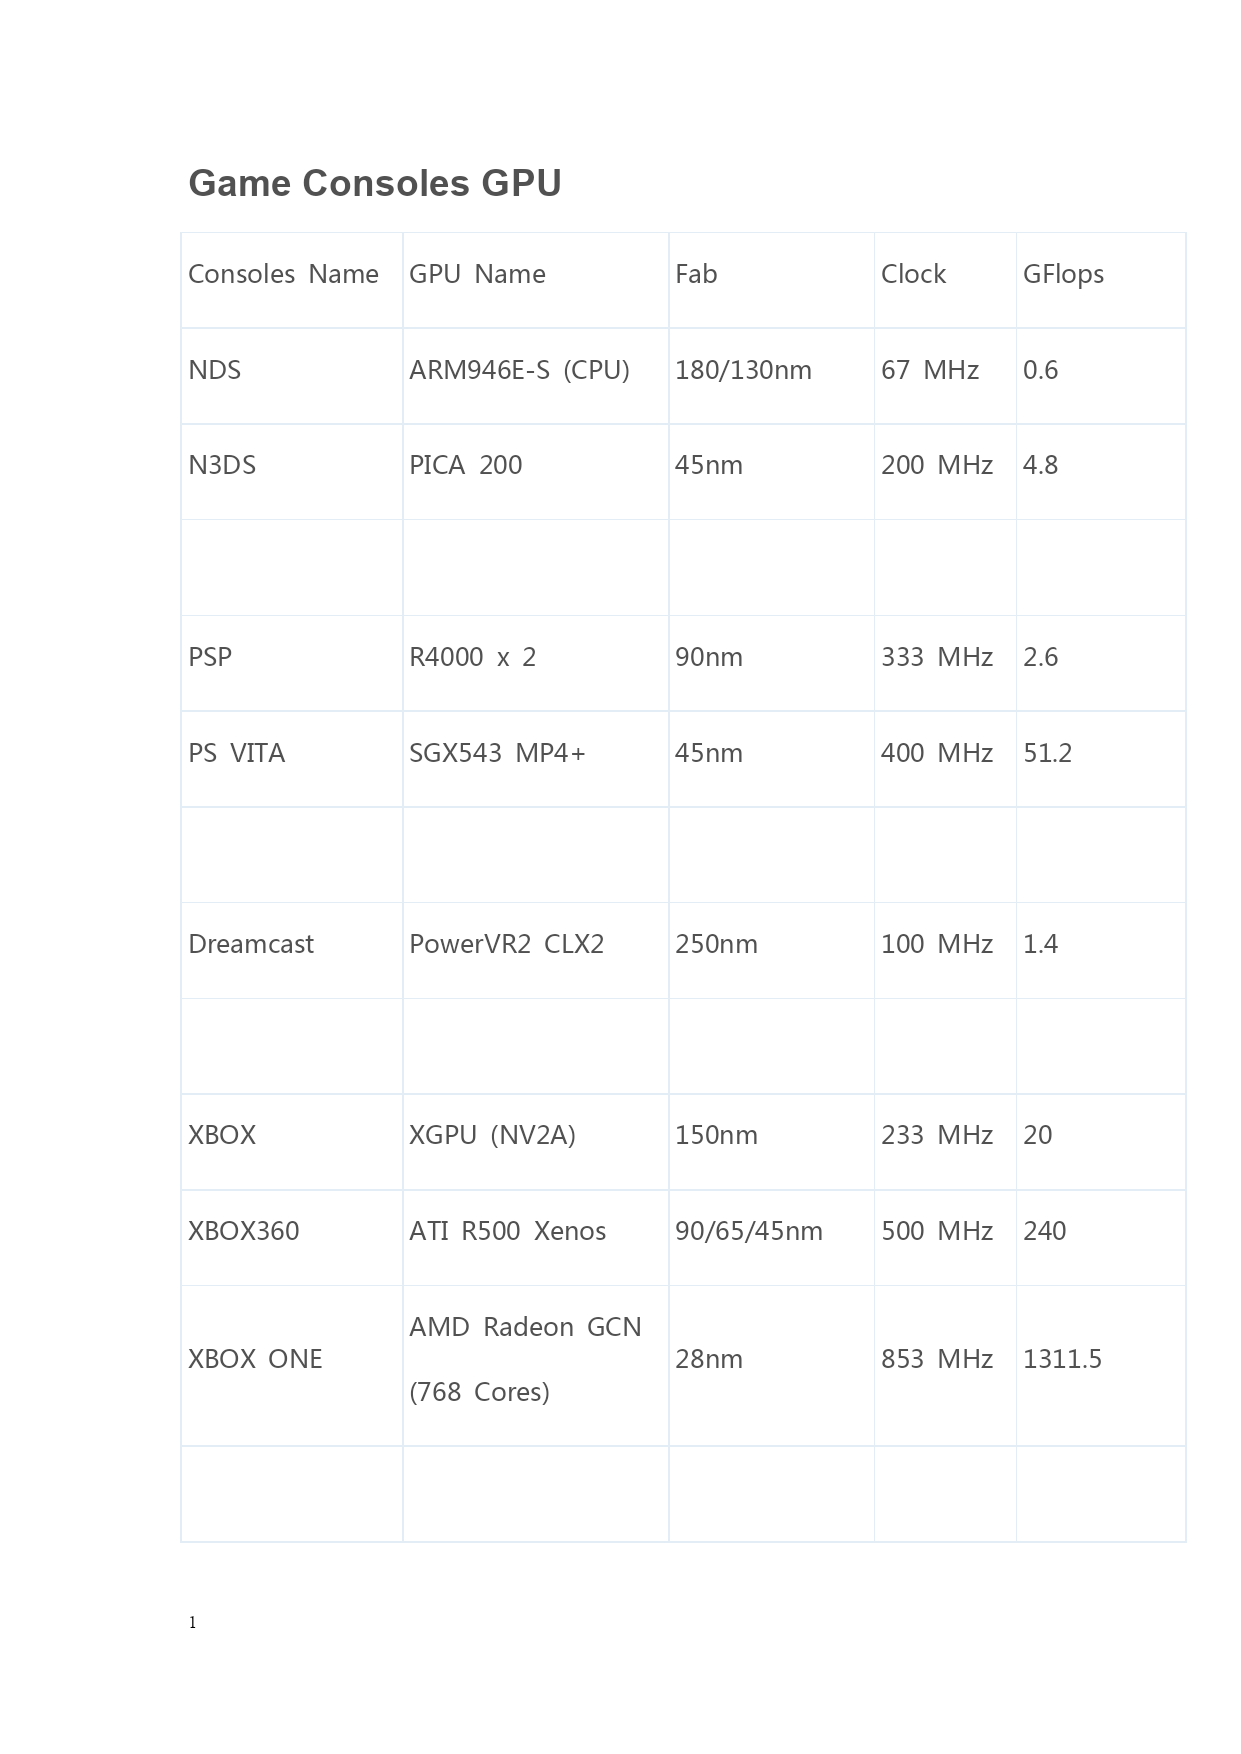Select the 90/65/45nm fab cell

click(772, 1238)
